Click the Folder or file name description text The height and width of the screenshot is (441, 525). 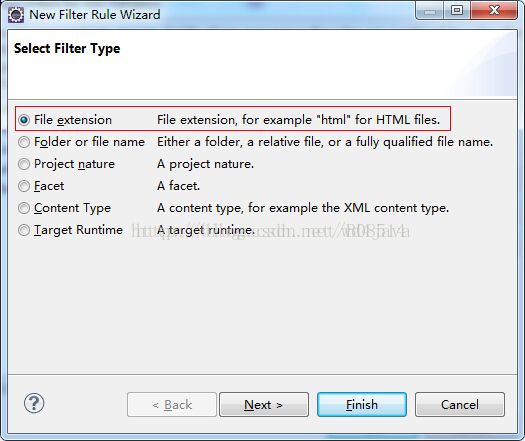pyautogui.click(x=325, y=142)
